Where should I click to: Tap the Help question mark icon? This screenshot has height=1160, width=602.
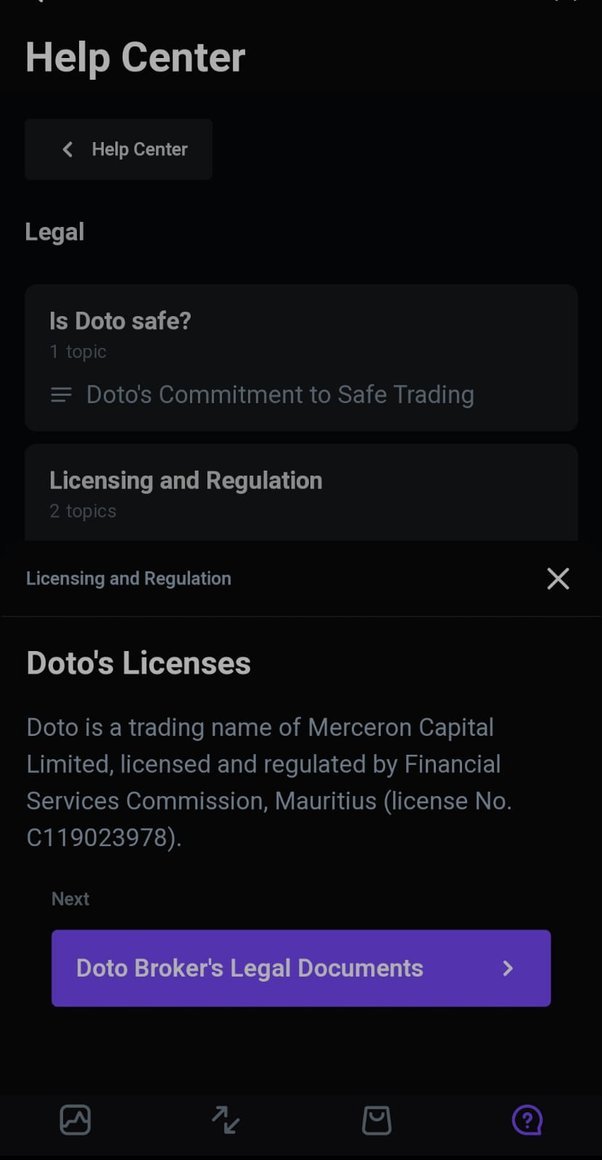pos(527,1120)
